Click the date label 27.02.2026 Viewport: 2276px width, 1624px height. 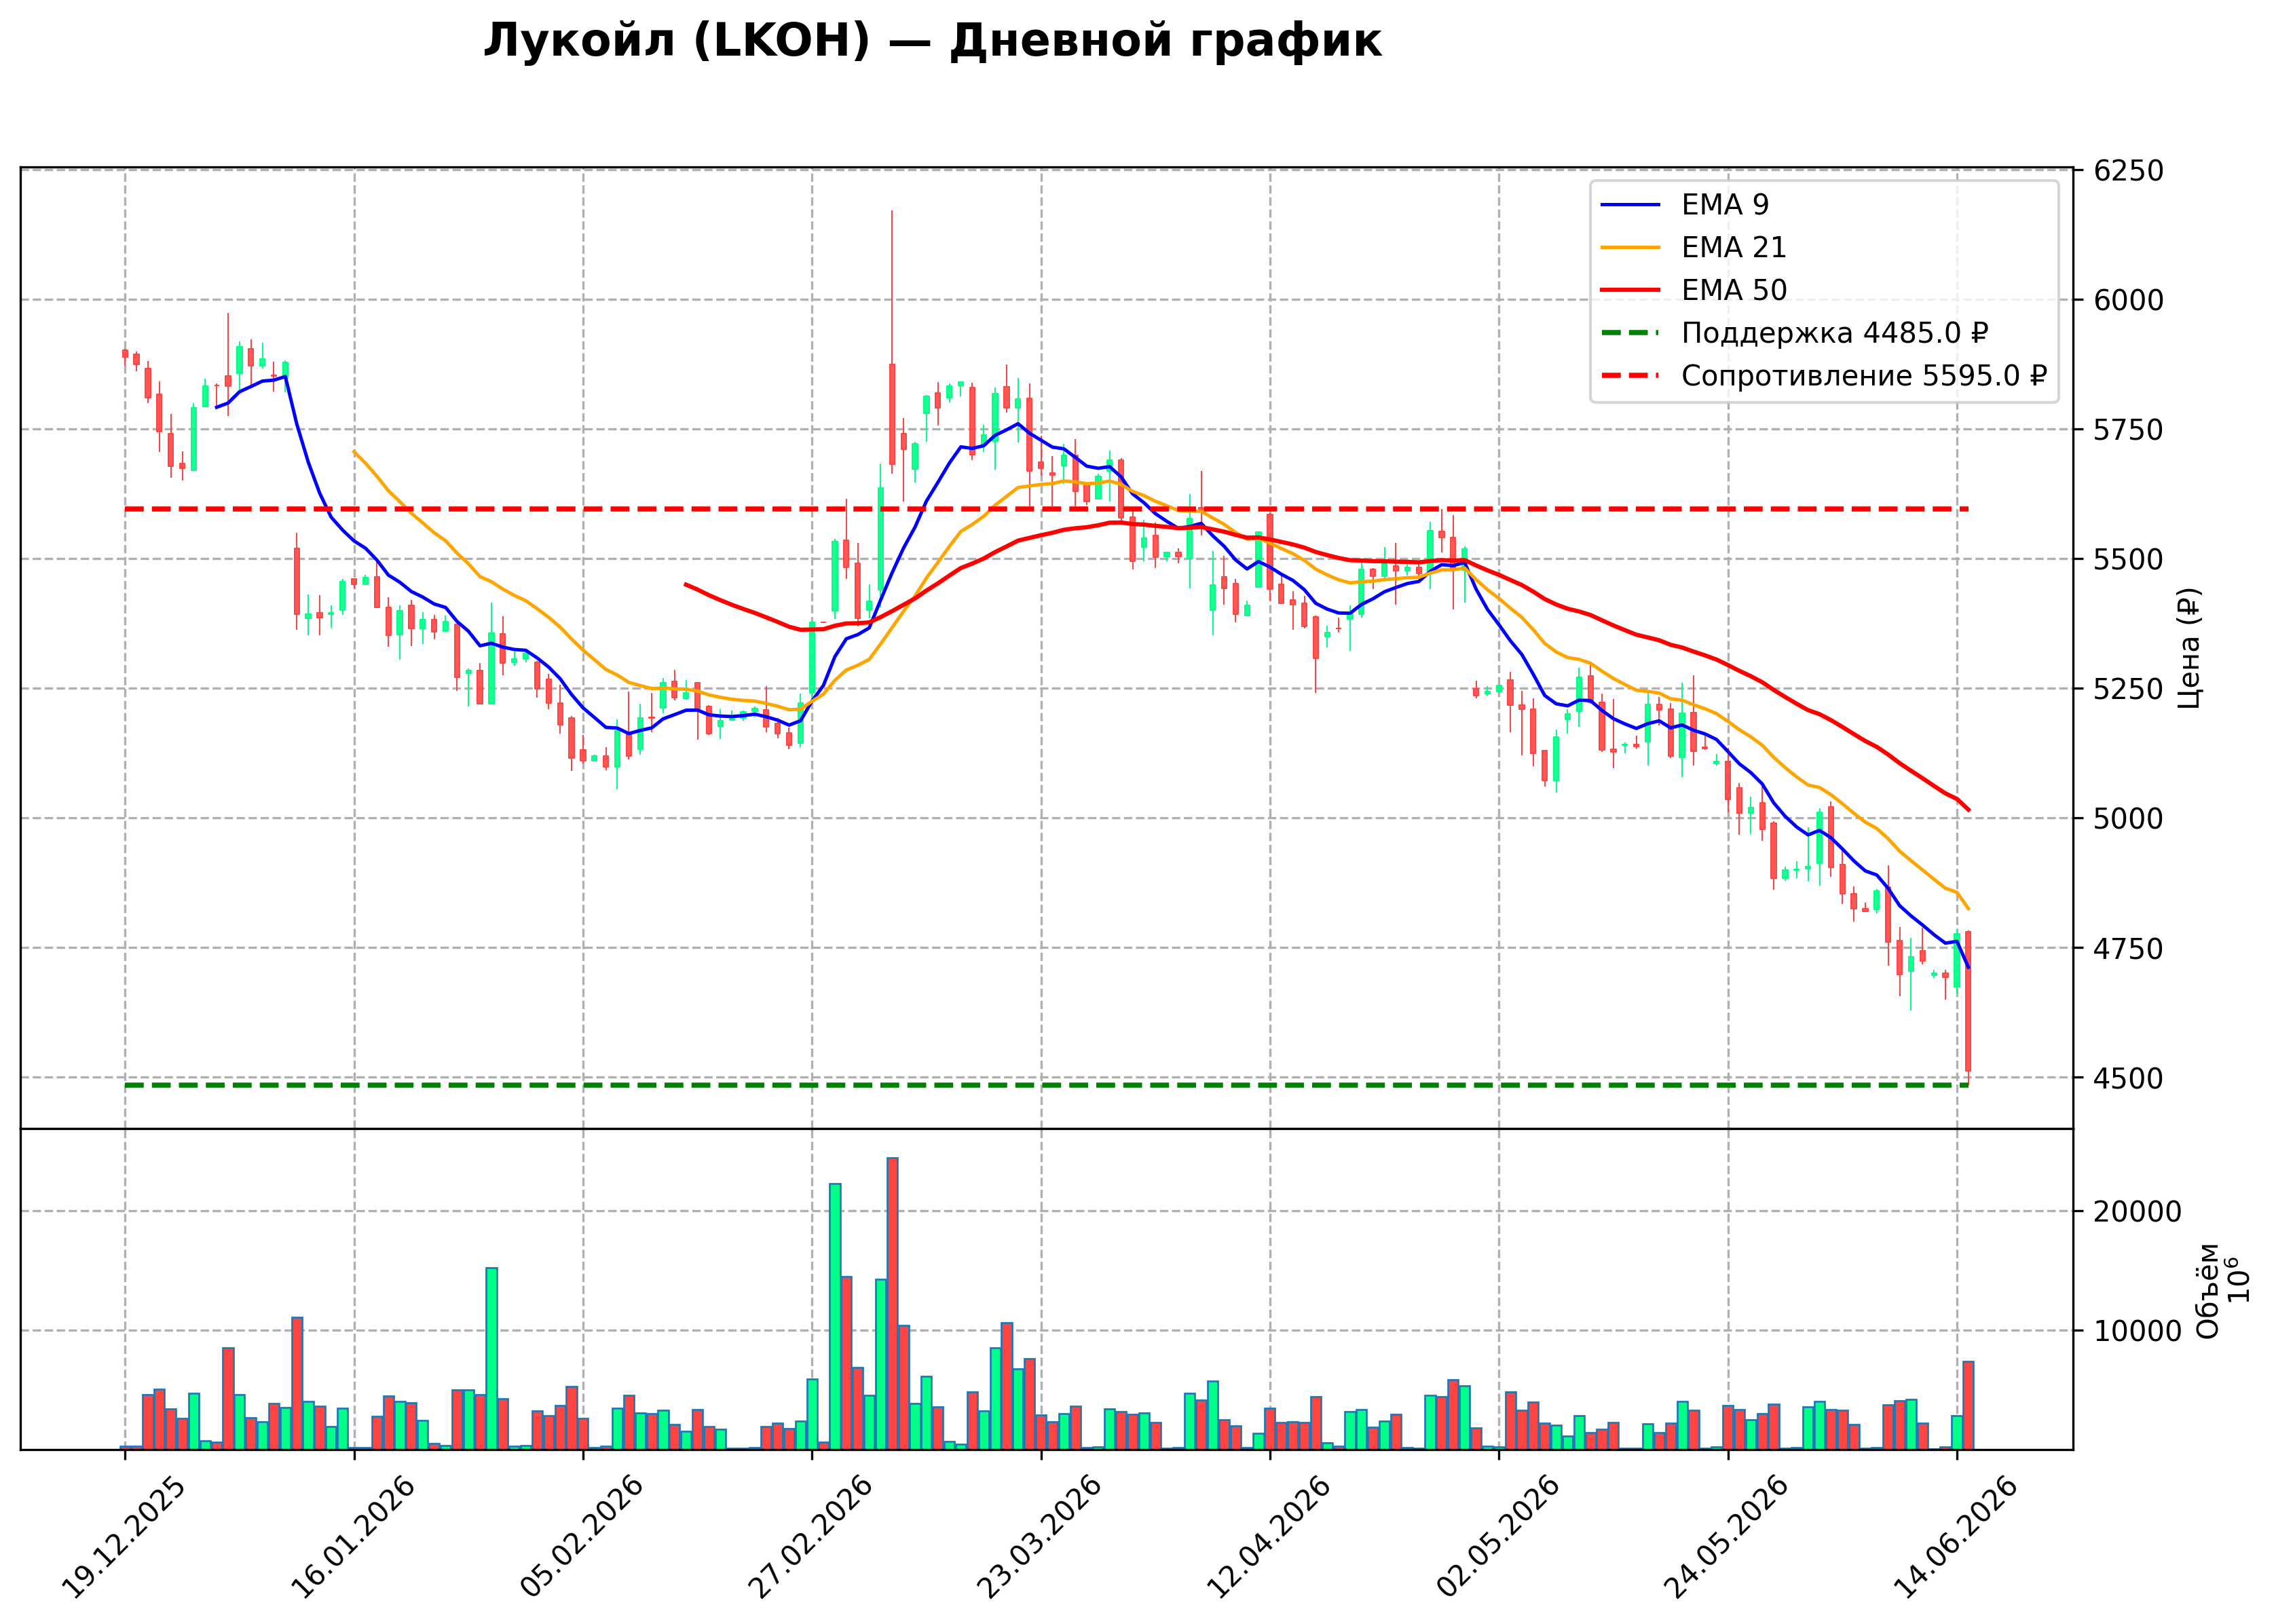810,1538
